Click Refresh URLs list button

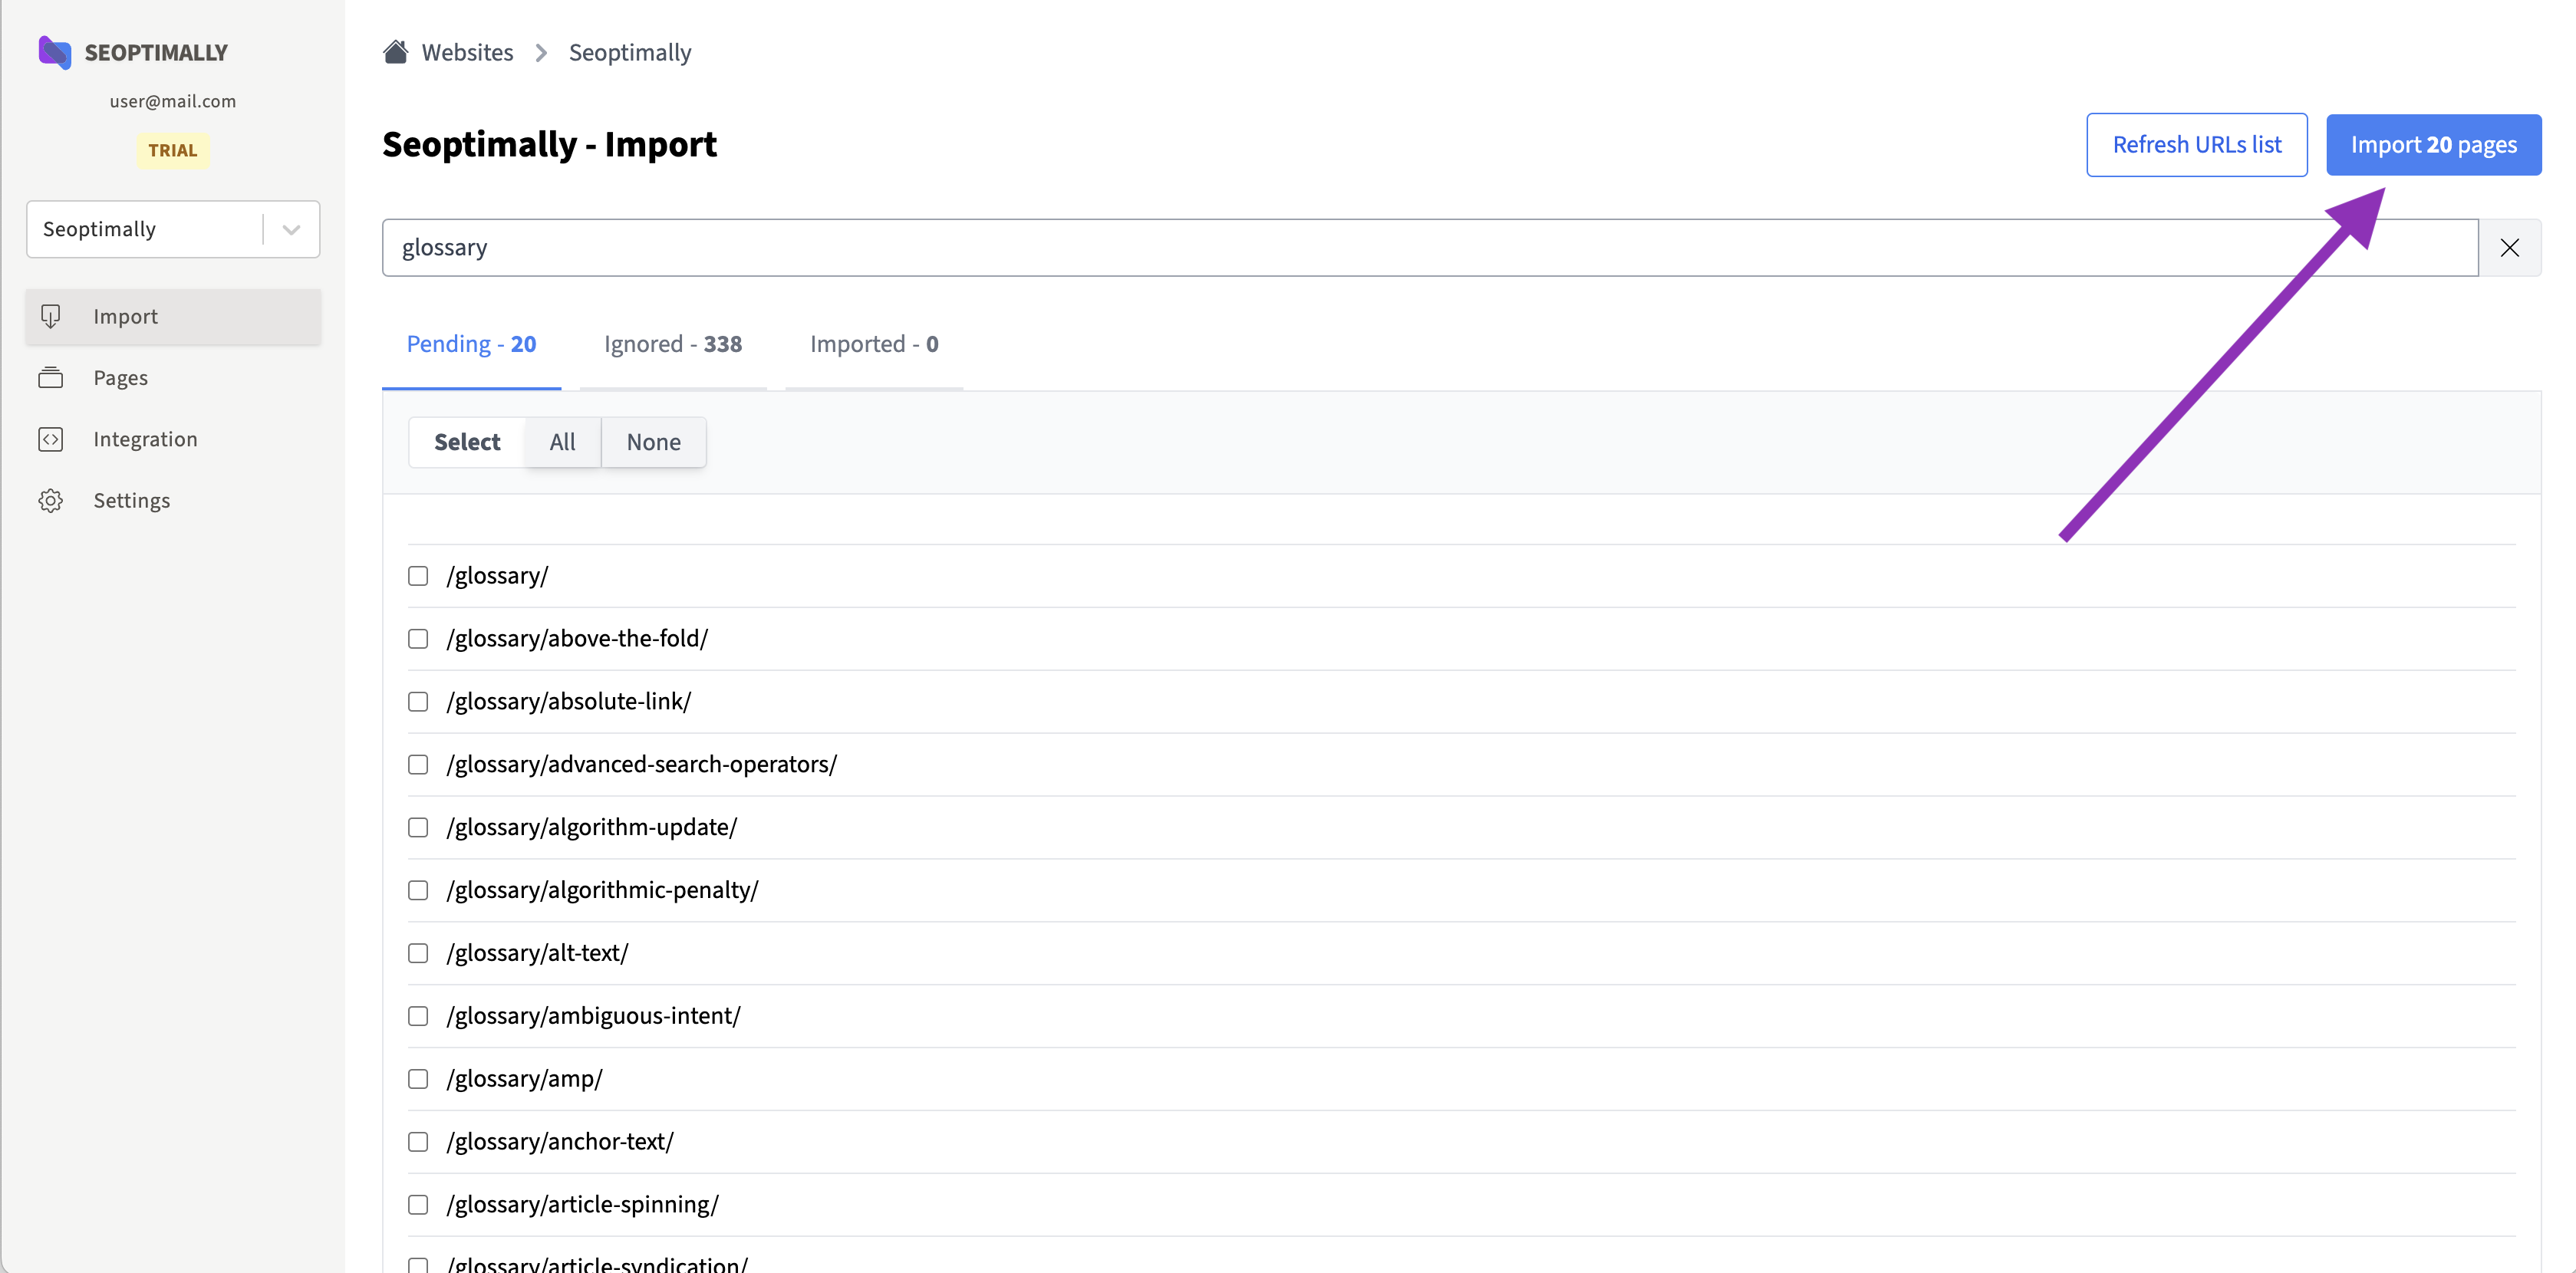[2196, 145]
